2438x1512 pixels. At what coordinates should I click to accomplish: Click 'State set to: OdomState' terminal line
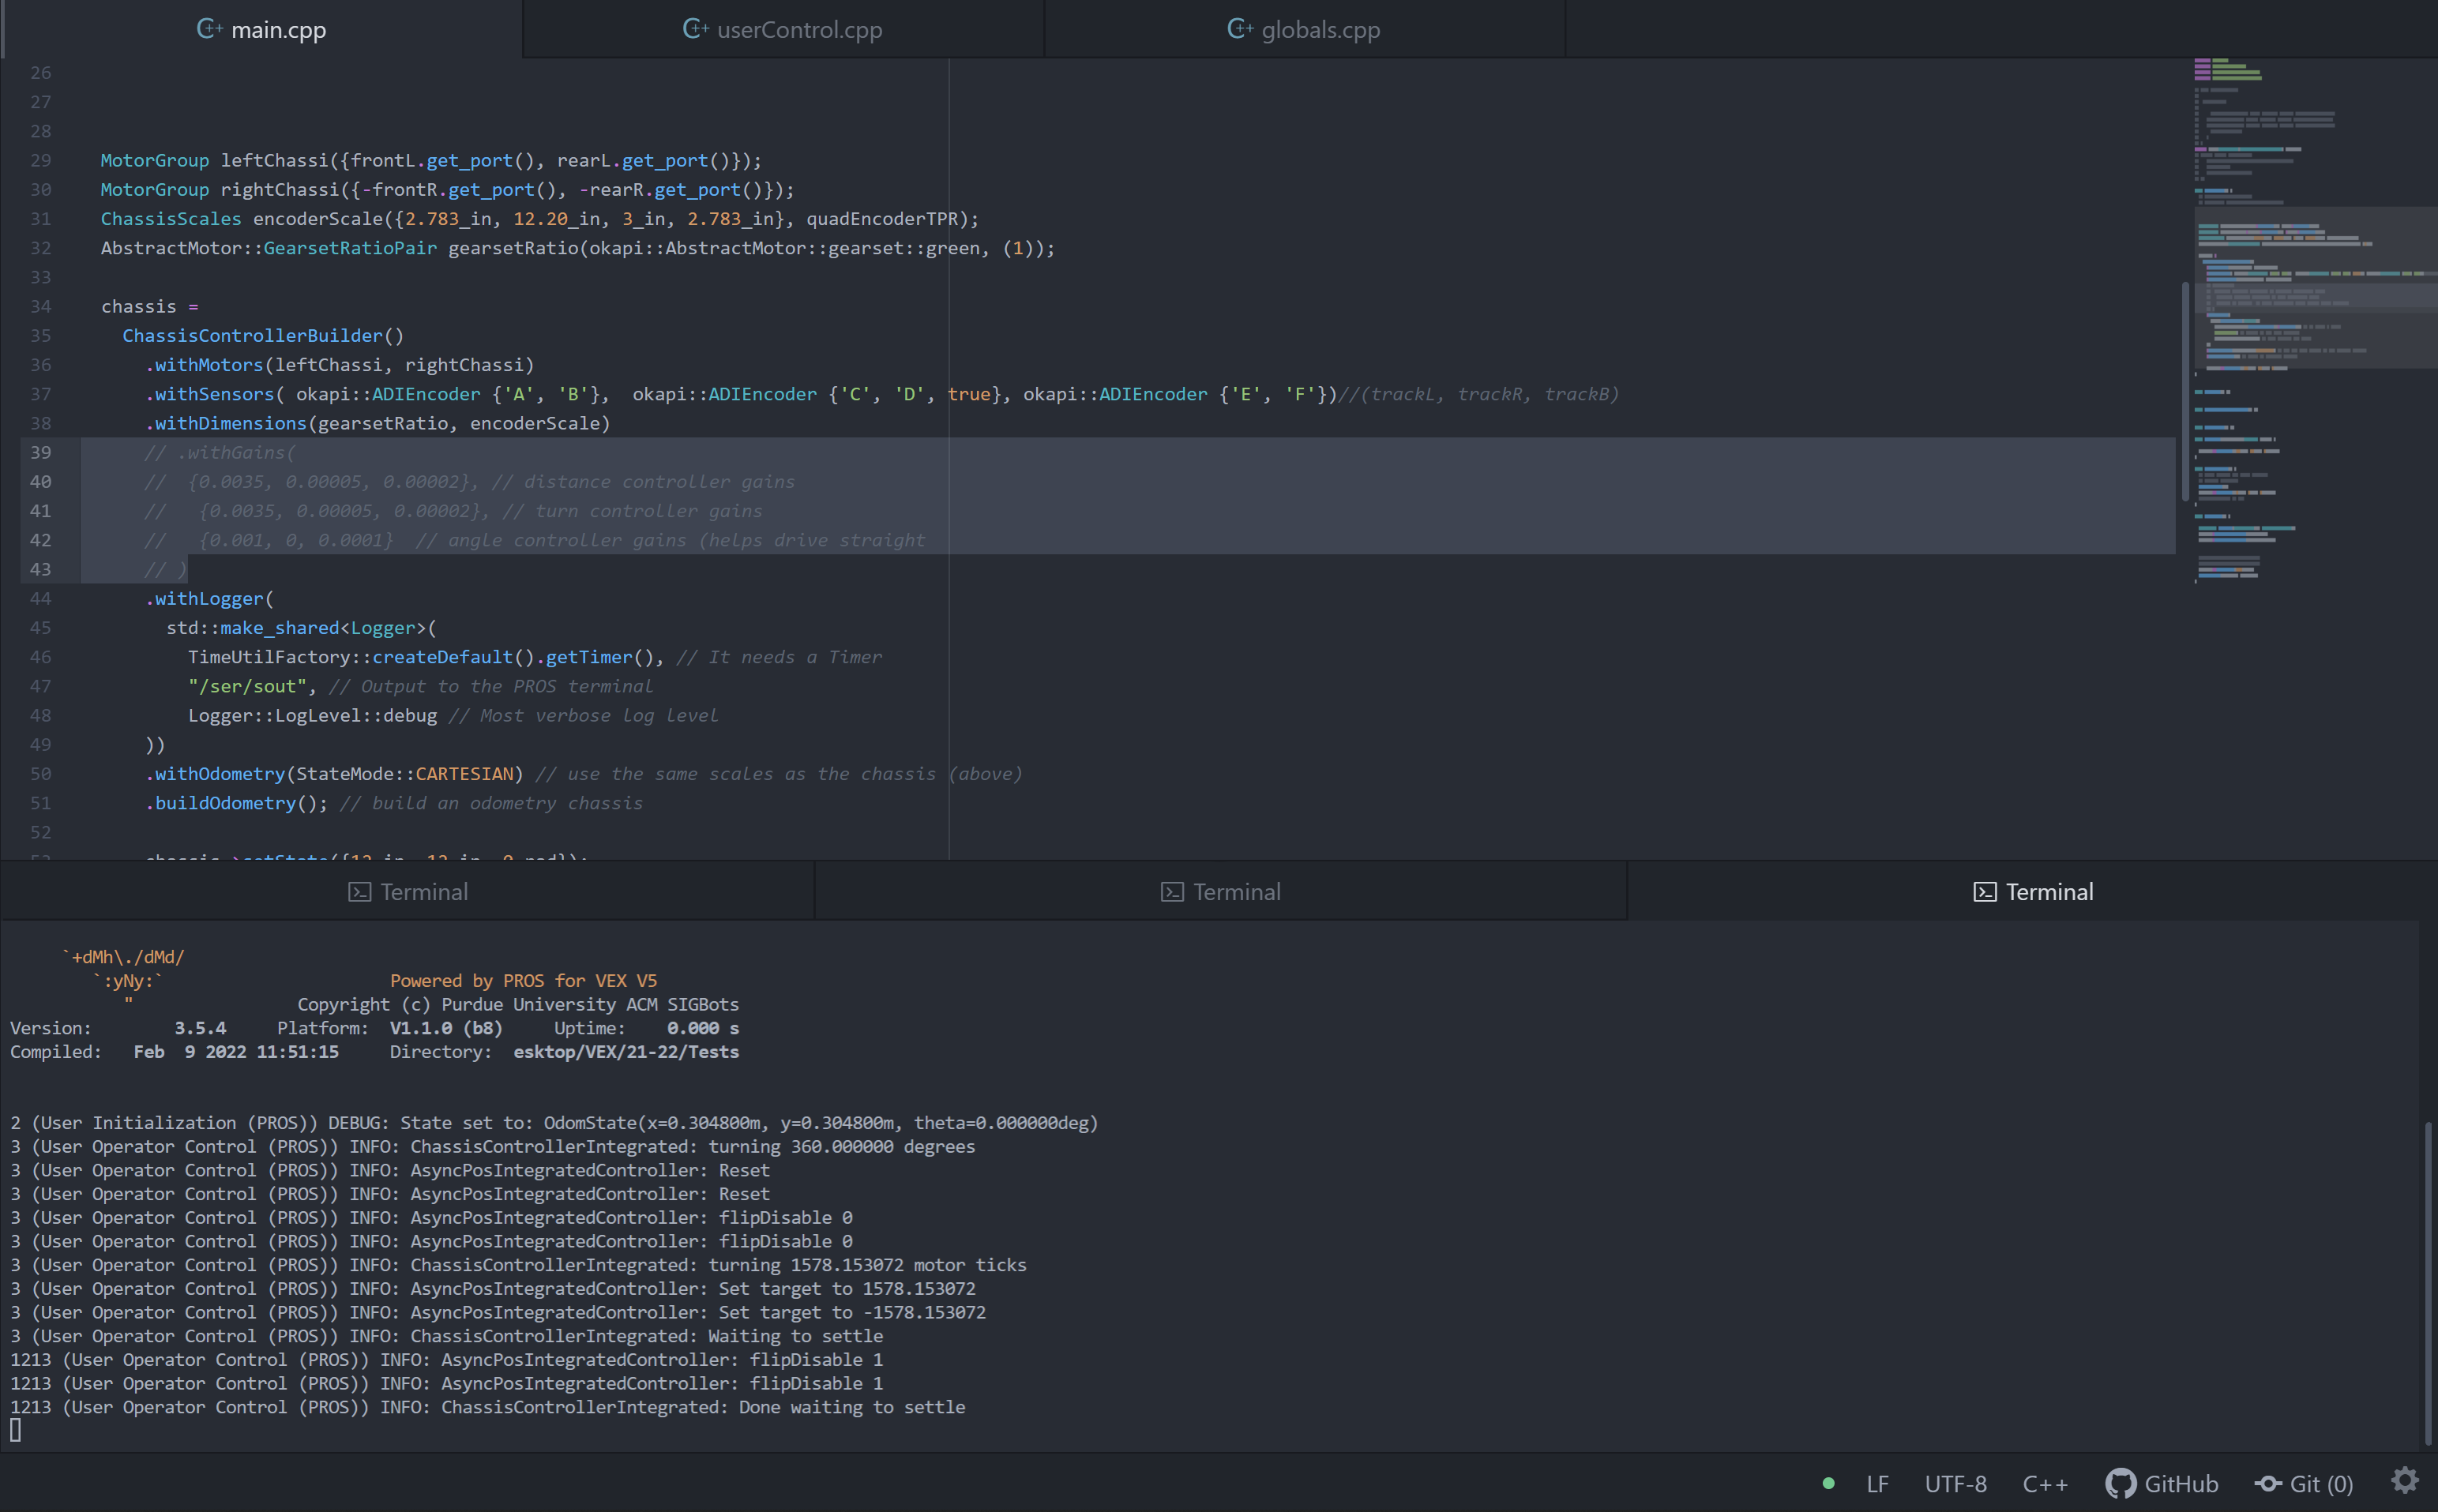[554, 1122]
